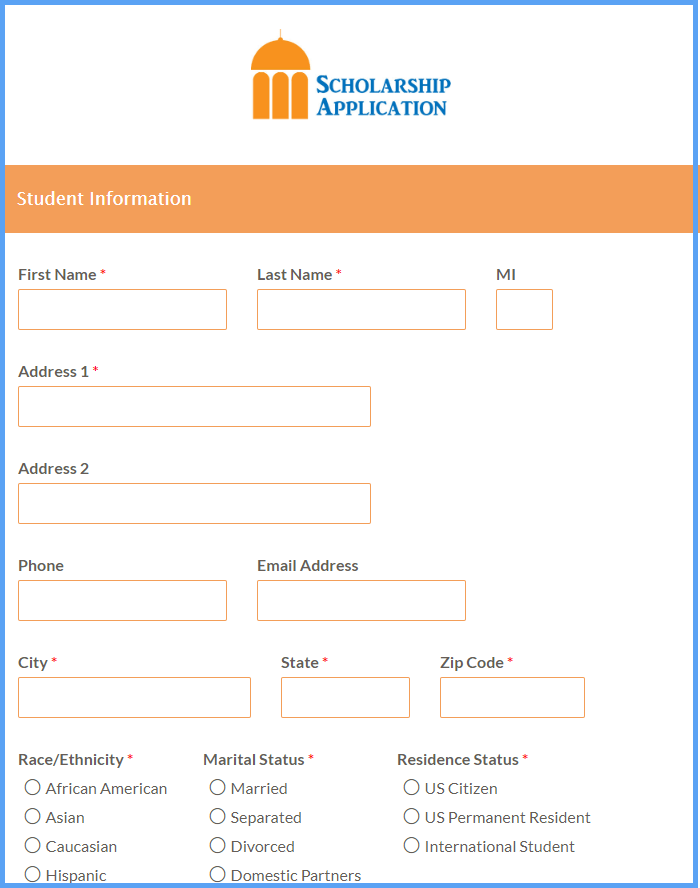Screen dimensions: 700x888
Task: Select US Citizen residence status
Action: pos(412,788)
